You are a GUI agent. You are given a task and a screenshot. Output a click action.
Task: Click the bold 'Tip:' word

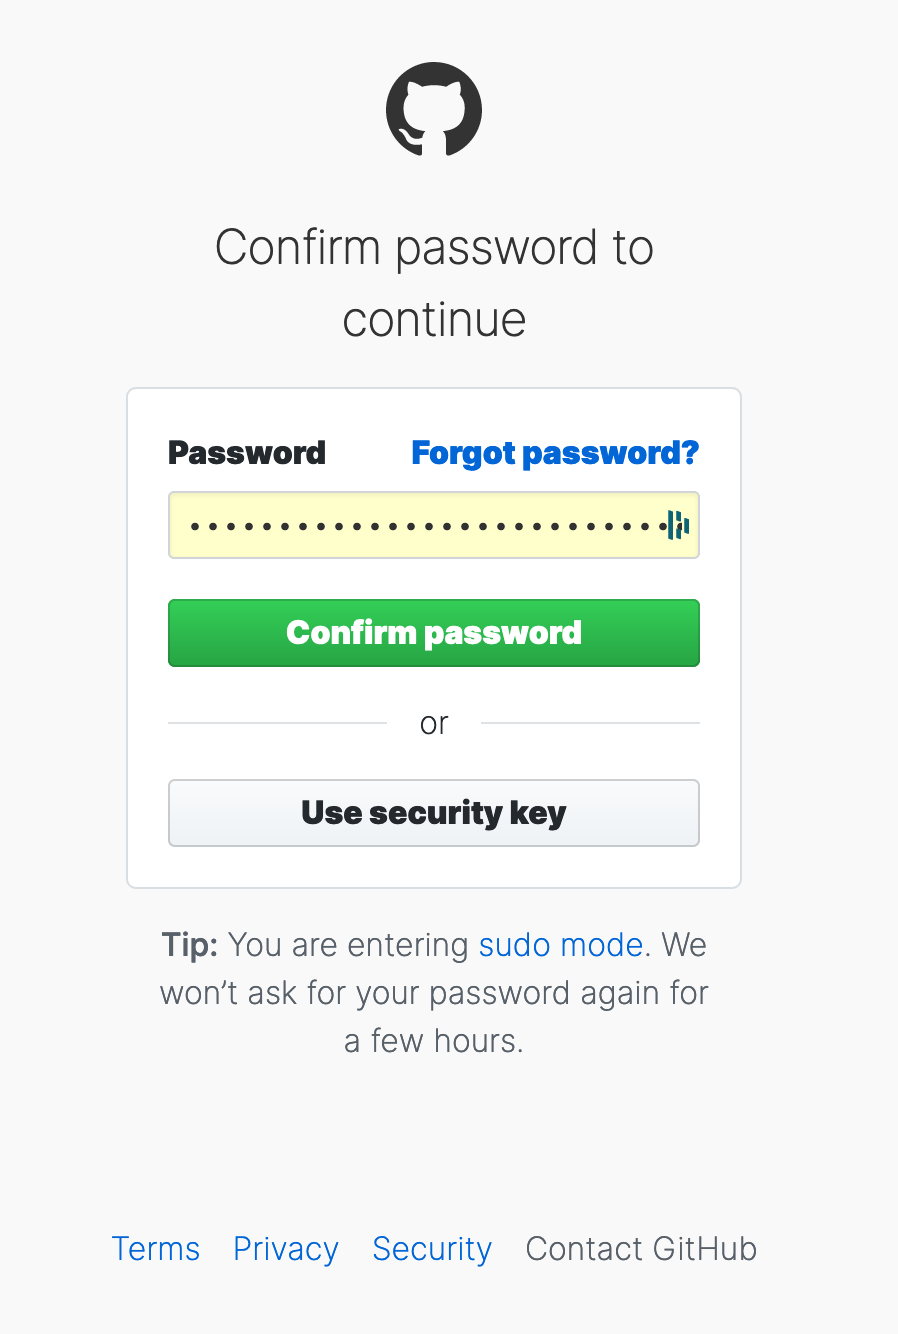[x=190, y=945]
